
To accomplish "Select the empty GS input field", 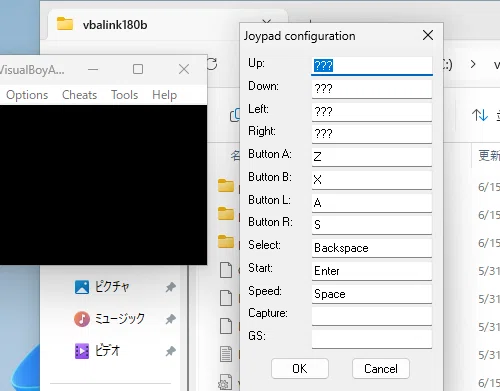I will [372, 339].
